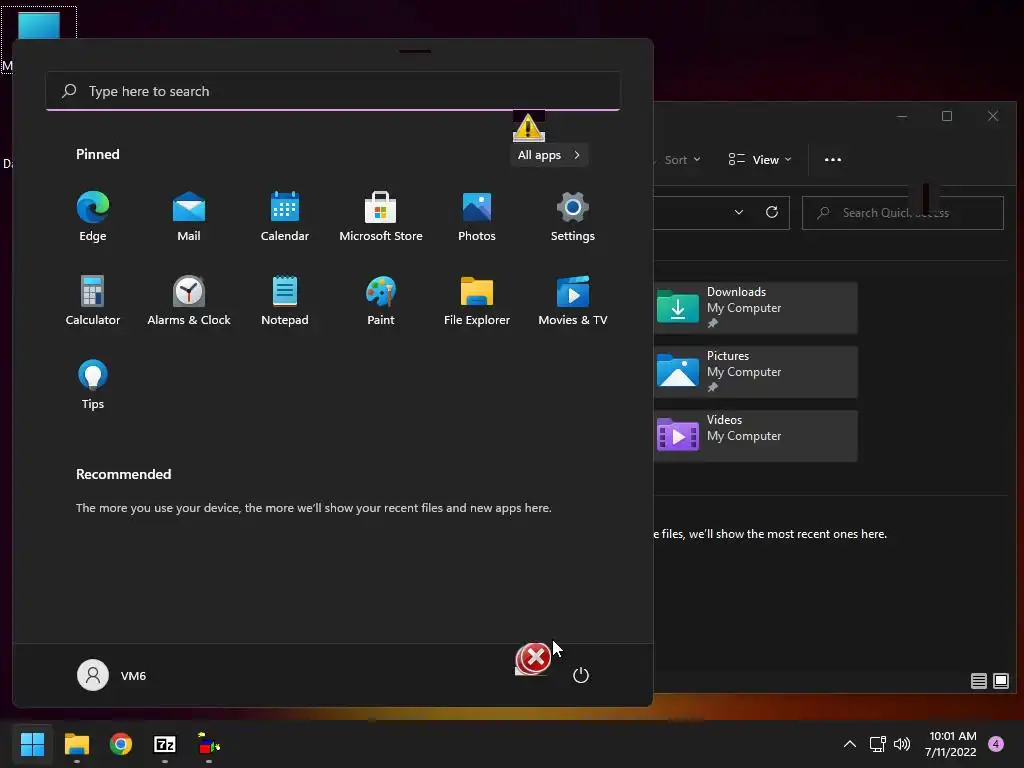Open Notepad from pinned apps
The image size is (1024, 768).
click(285, 300)
